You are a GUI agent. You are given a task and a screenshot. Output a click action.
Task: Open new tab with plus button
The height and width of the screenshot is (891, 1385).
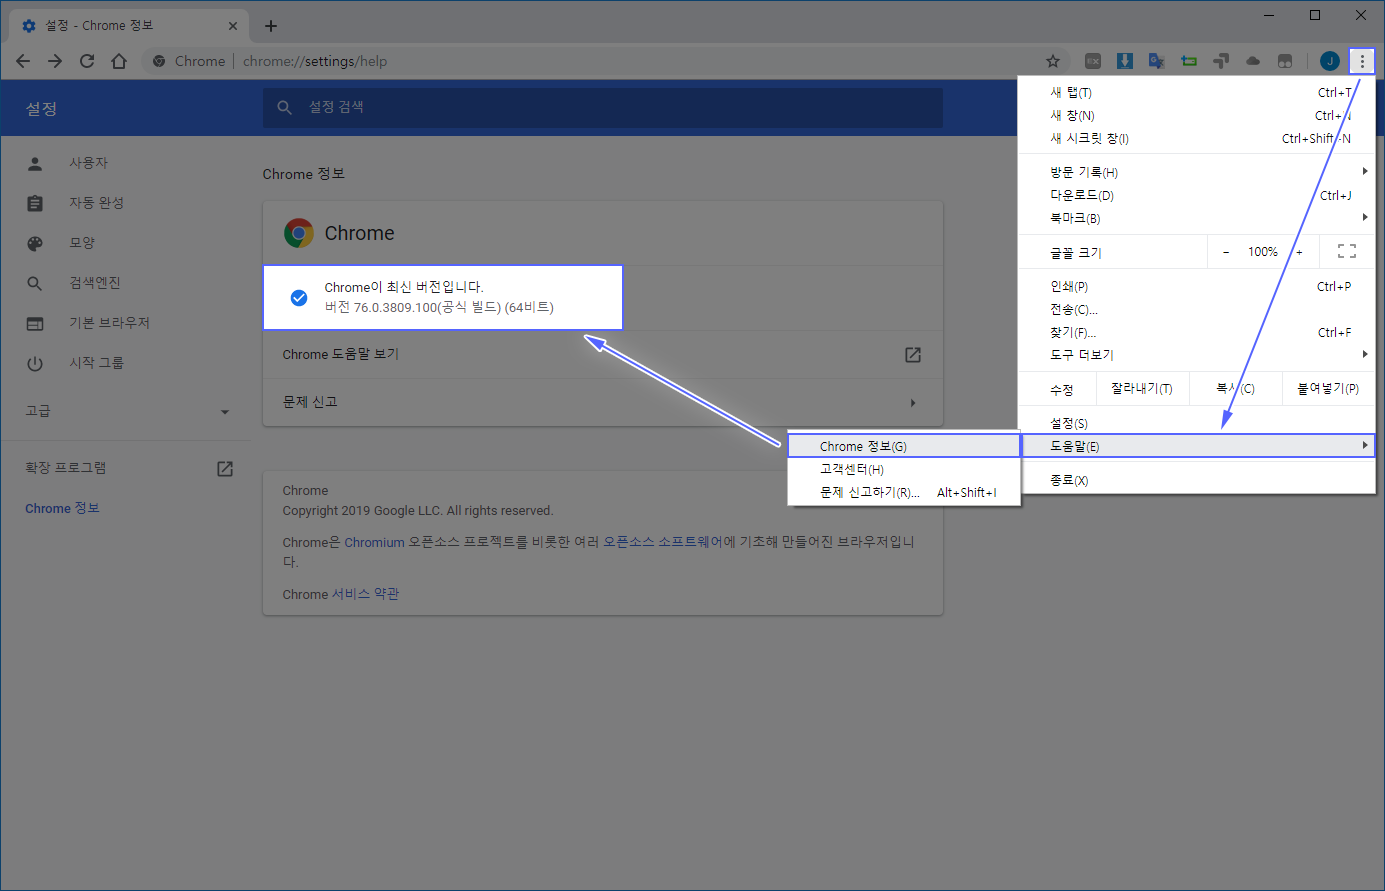tap(271, 26)
